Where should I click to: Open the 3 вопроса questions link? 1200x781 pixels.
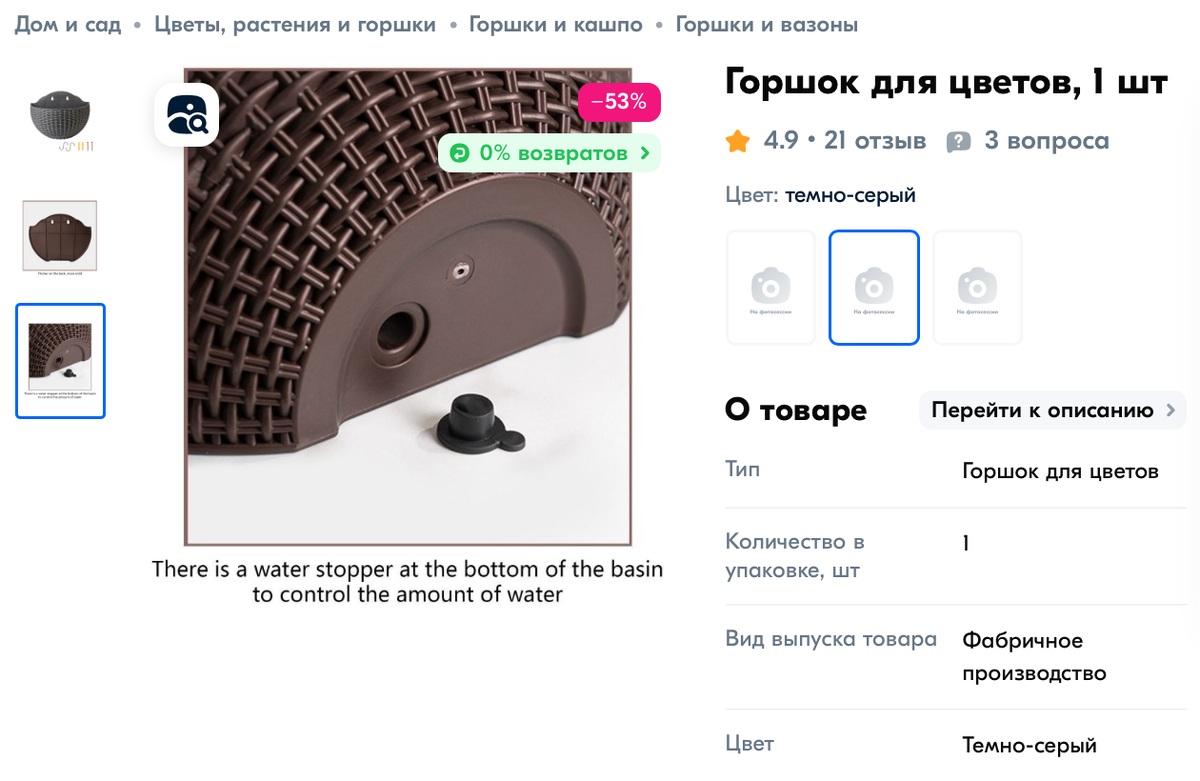pos(1045,141)
